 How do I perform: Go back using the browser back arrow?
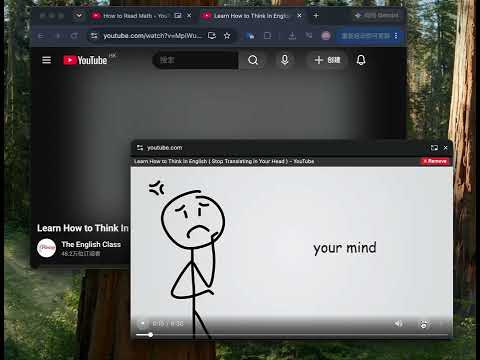41,36
